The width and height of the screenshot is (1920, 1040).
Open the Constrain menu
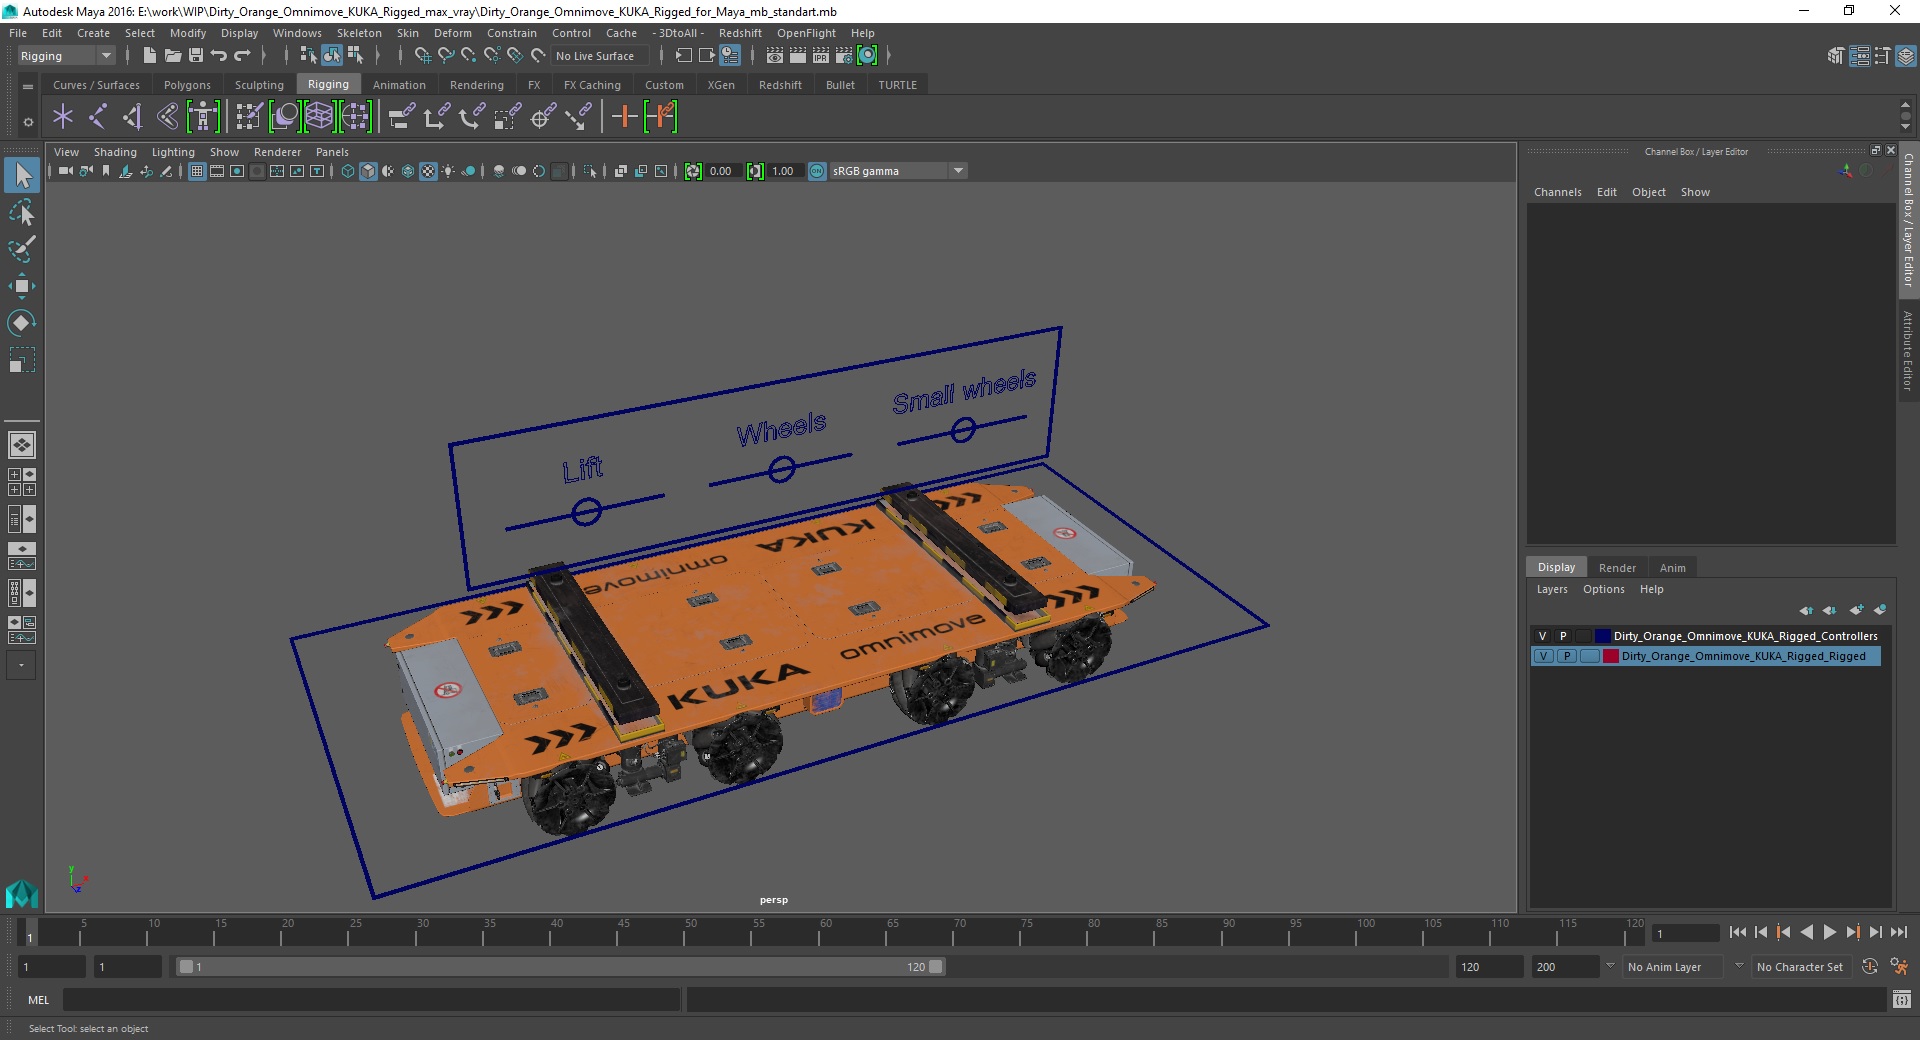[x=512, y=33]
